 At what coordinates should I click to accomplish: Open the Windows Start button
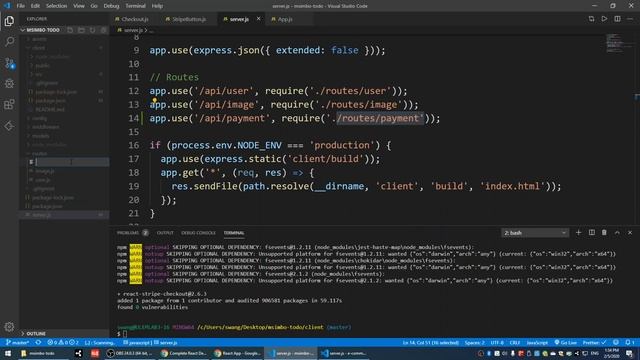pyautogui.click(x=8, y=353)
